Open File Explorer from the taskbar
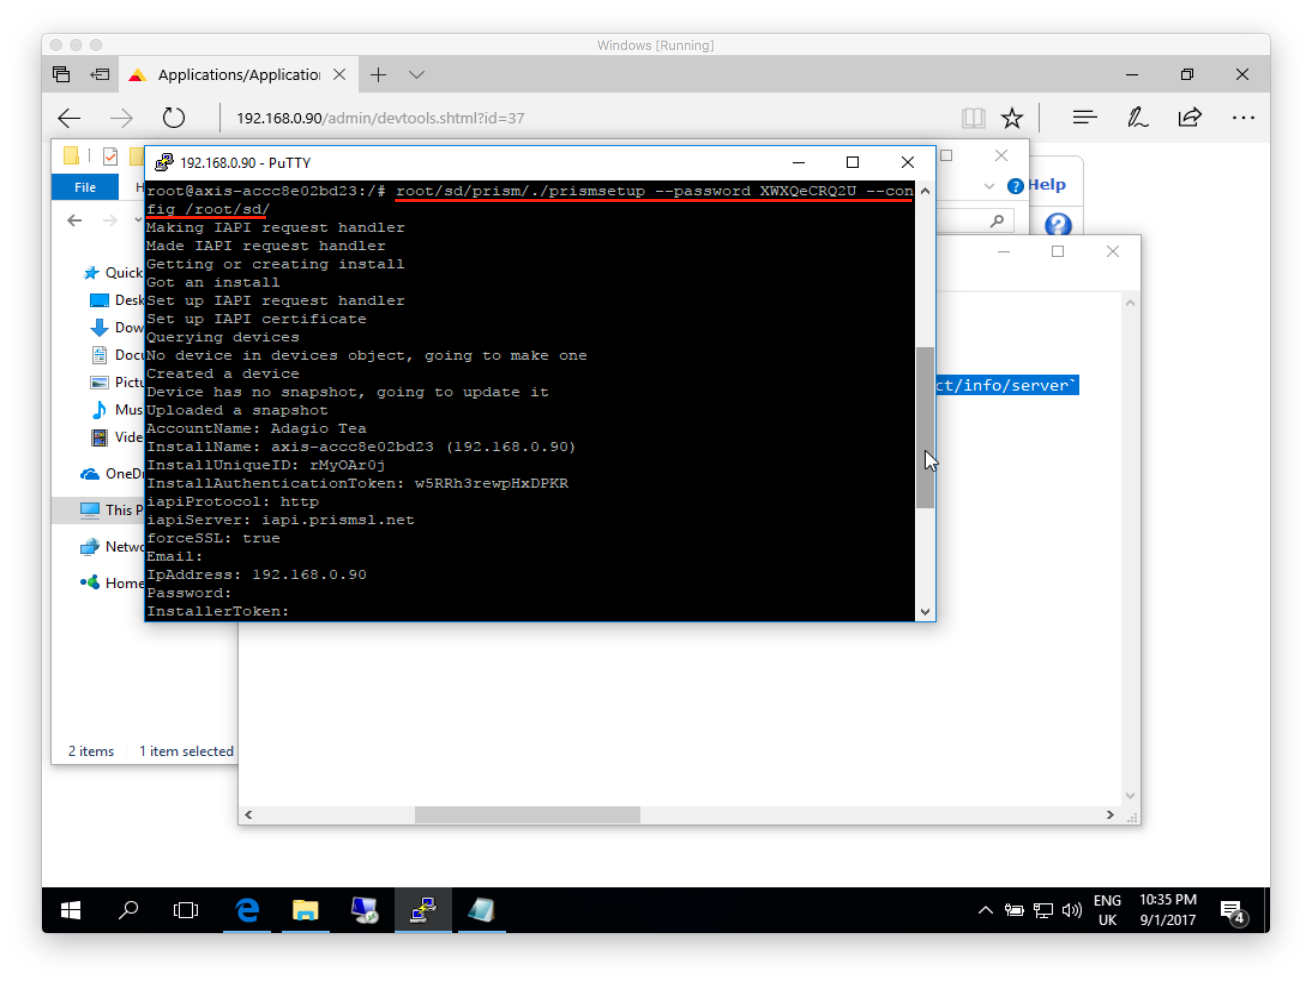Viewport: 1312px width, 983px height. coord(305,910)
